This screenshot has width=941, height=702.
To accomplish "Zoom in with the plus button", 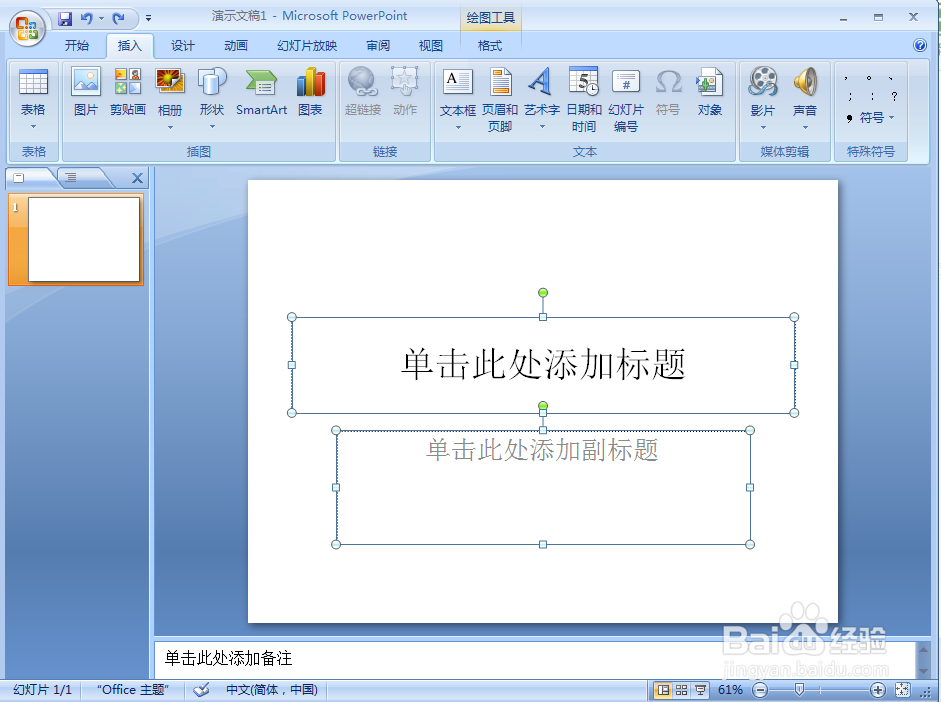I will click(878, 690).
